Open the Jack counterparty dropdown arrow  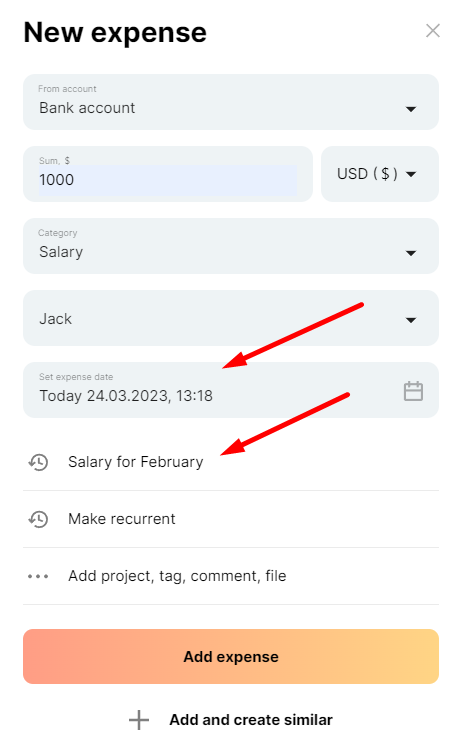click(x=411, y=320)
